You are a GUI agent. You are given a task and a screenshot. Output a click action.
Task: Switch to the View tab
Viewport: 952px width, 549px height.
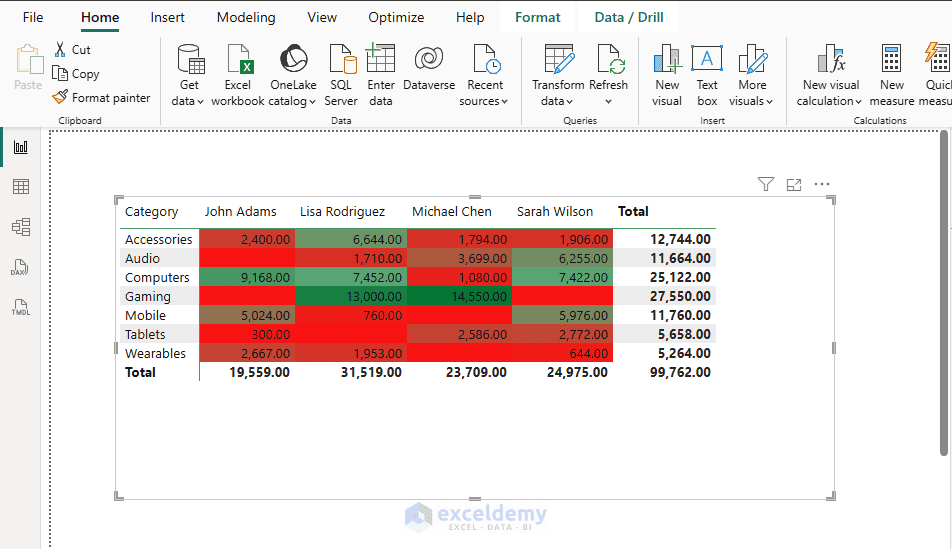point(322,18)
